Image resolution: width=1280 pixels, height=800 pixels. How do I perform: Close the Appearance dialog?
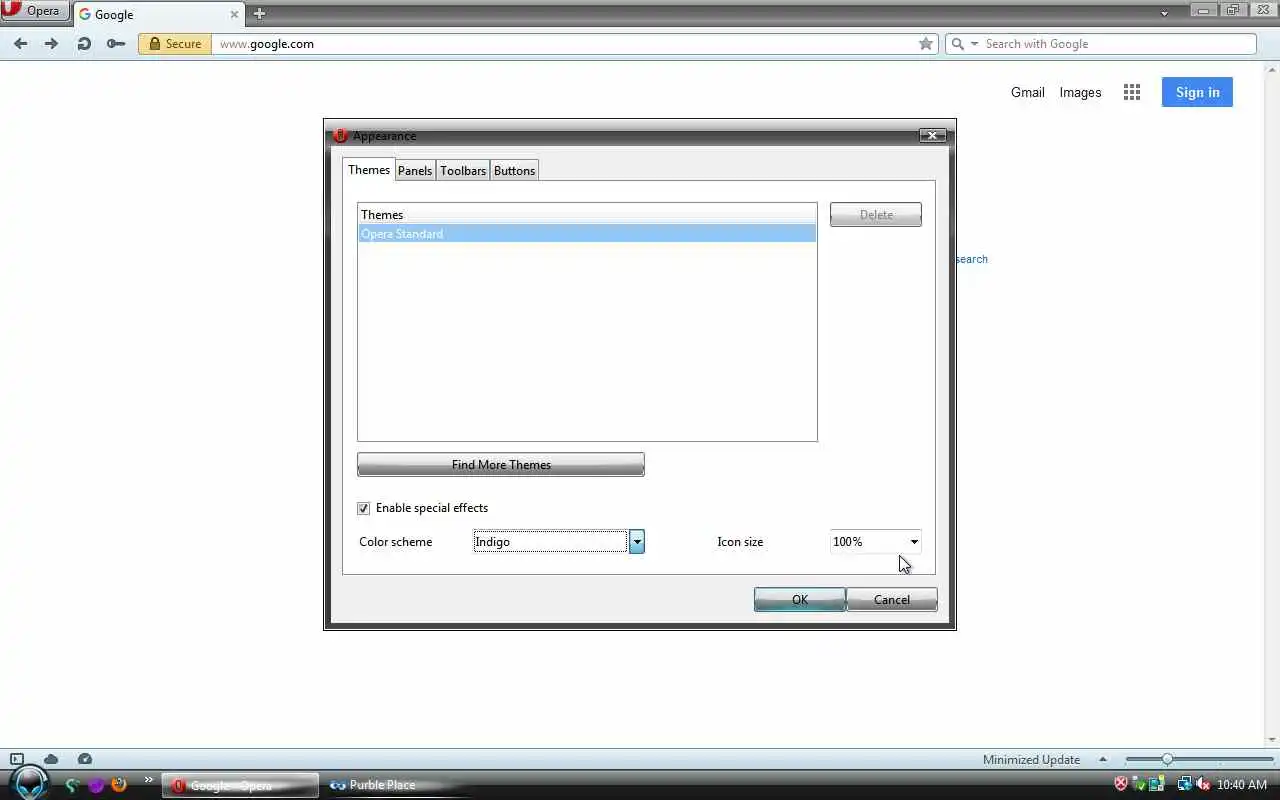(932, 135)
